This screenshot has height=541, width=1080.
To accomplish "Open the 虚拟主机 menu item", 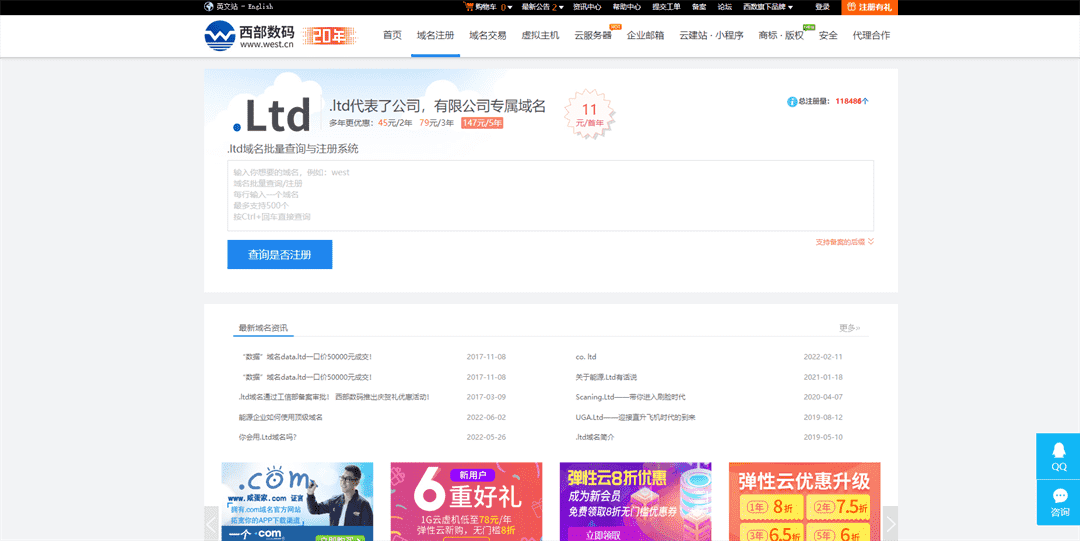I will 541,35.
